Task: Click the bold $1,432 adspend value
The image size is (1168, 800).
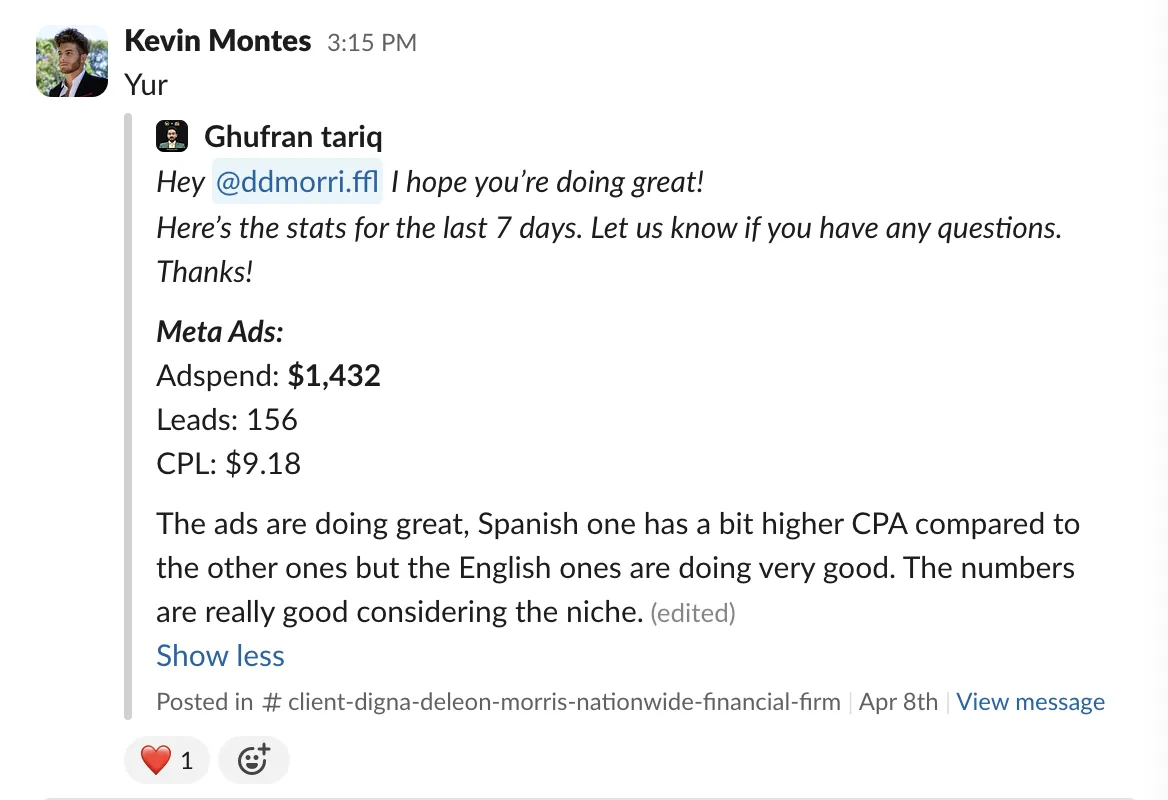Action: tap(334, 375)
